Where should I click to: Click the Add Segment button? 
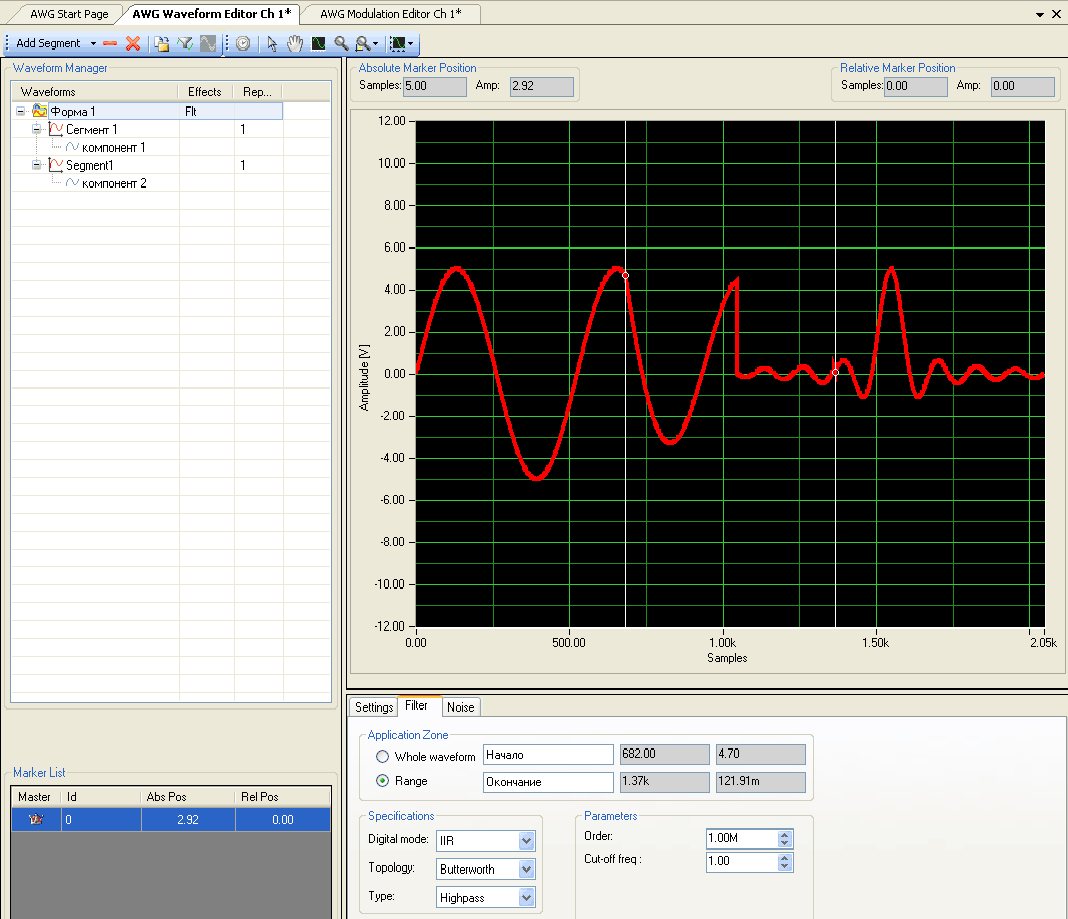[x=48, y=44]
